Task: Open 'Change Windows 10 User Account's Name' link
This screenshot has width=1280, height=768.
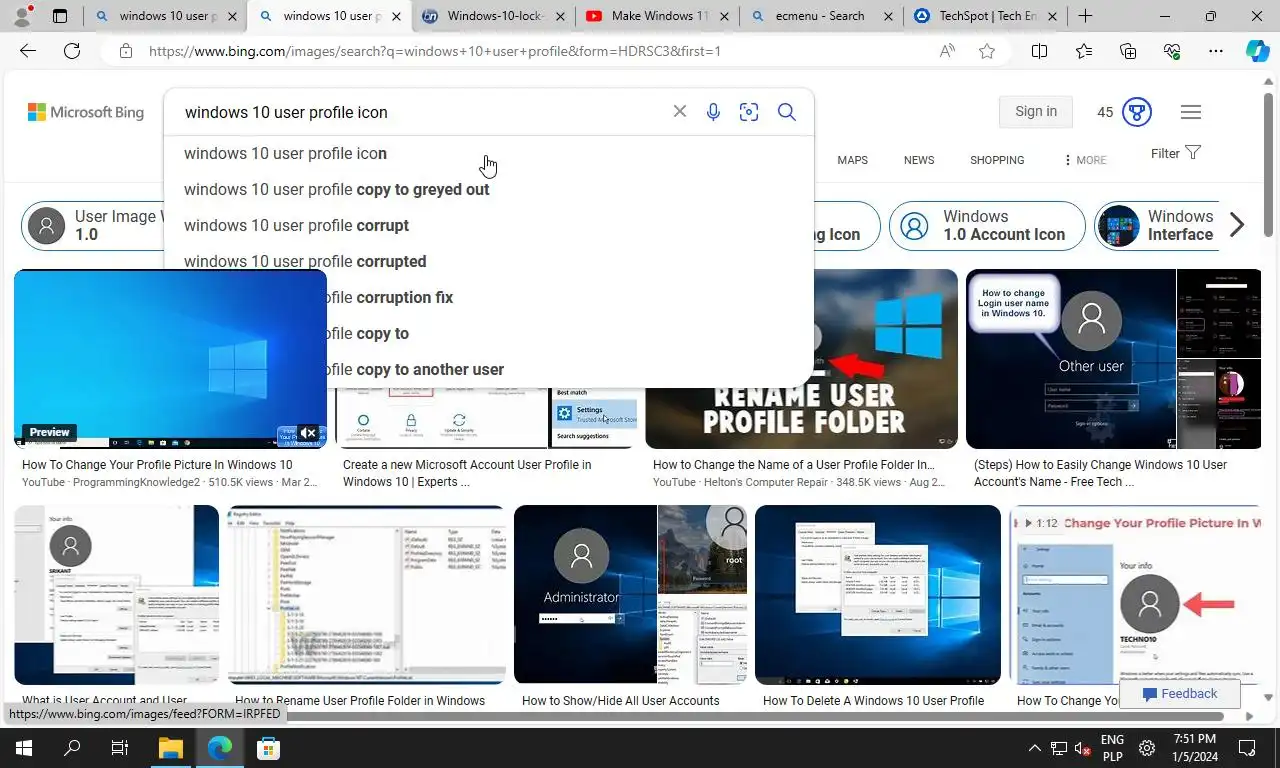Action: point(1100,473)
